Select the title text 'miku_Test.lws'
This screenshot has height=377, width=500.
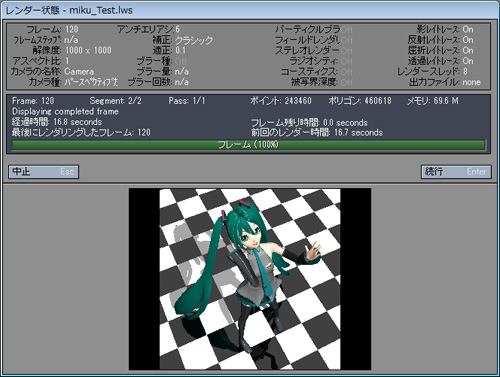click(x=101, y=10)
